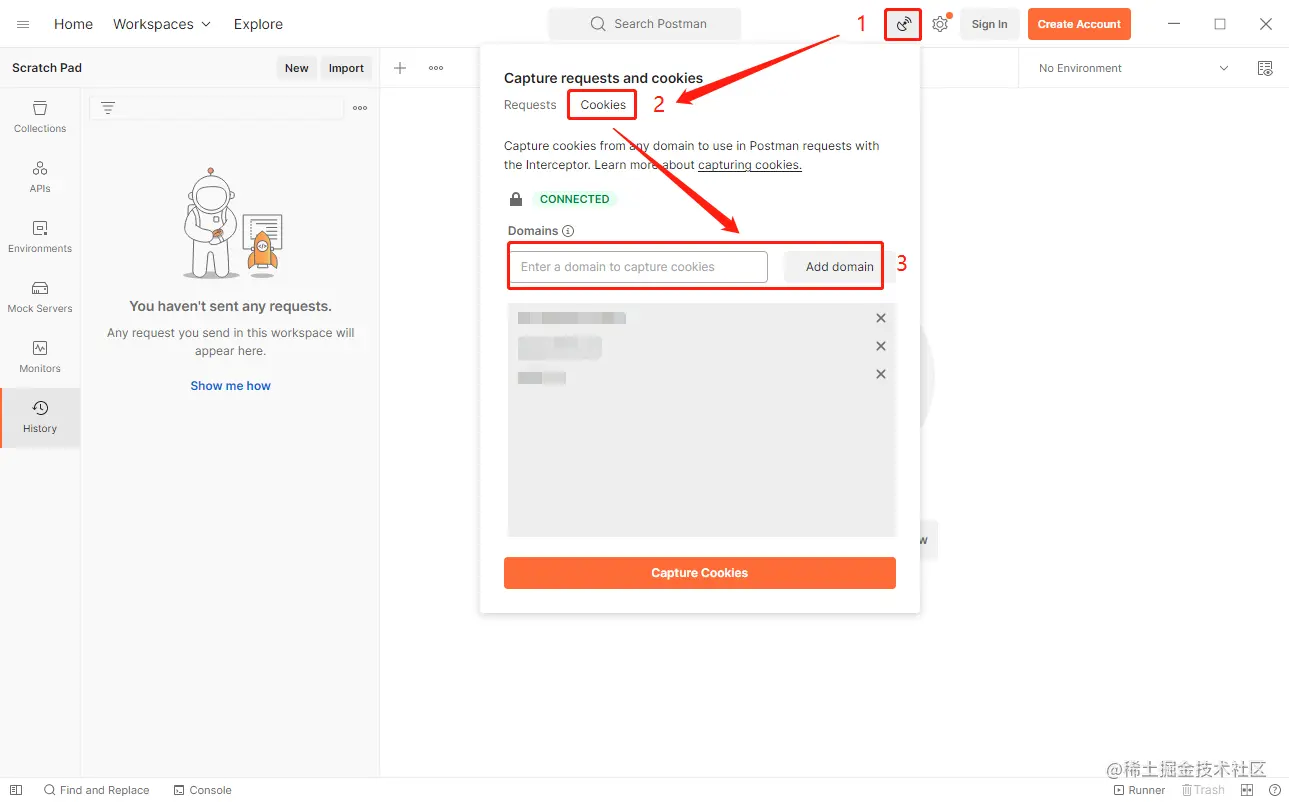
Task: Click the Create Account button
Action: (x=1079, y=24)
